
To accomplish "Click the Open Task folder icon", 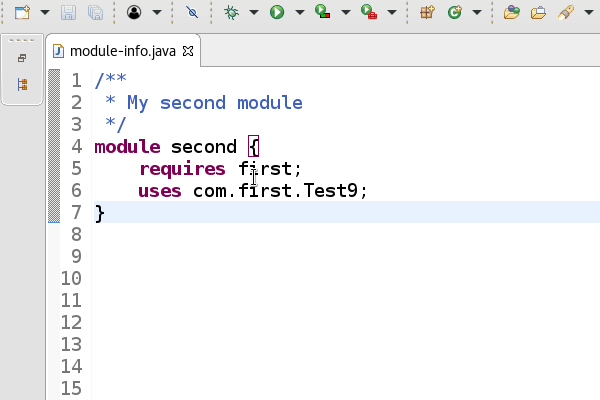I will pyautogui.click(x=538, y=13).
